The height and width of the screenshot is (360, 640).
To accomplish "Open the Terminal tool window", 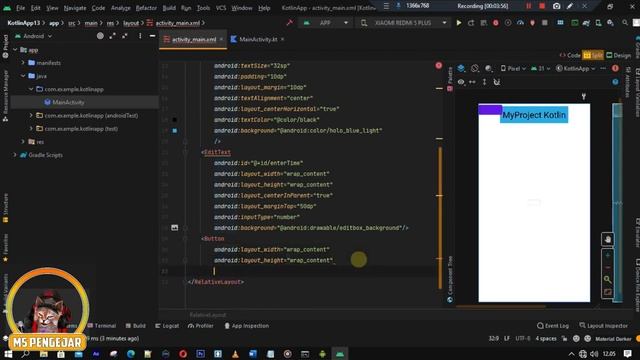I will (x=102, y=326).
